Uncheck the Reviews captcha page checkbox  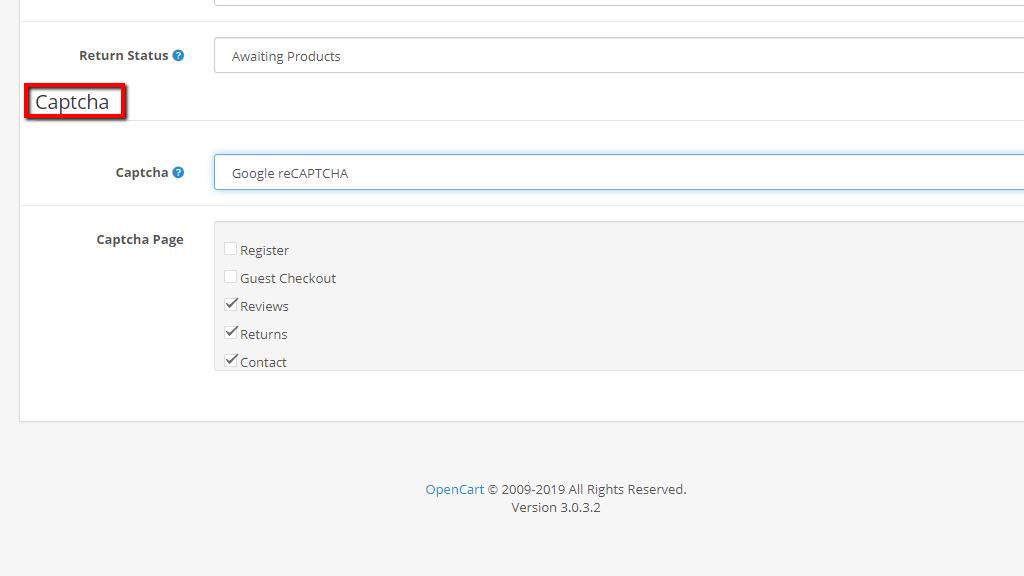231,305
